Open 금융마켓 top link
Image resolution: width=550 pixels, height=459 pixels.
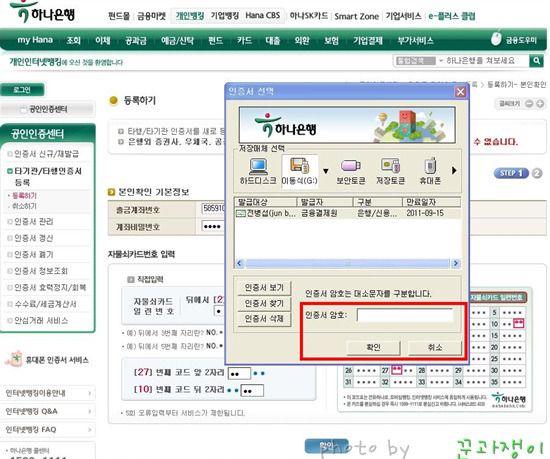(151, 16)
